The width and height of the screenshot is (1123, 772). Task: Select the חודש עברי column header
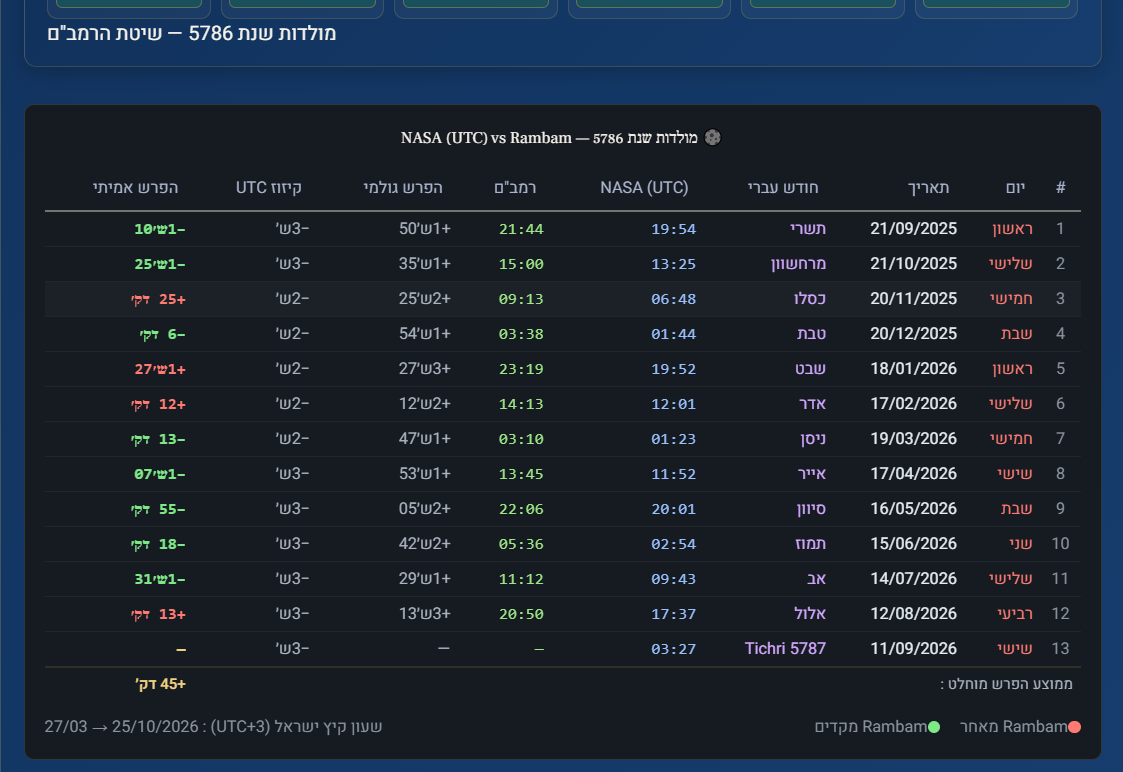(x=783, y=188)
